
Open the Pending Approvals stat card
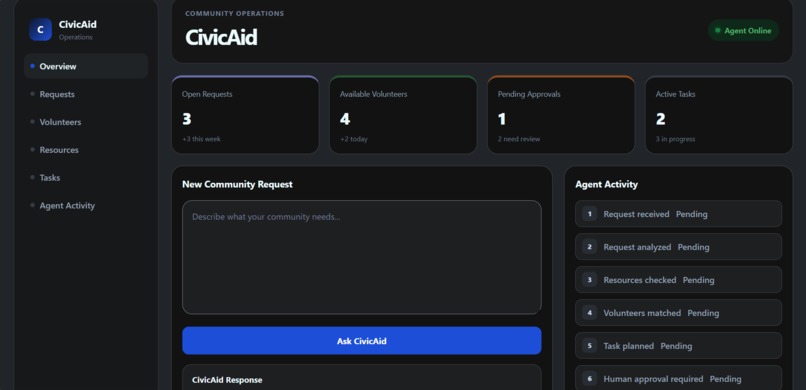click(561, 115)
